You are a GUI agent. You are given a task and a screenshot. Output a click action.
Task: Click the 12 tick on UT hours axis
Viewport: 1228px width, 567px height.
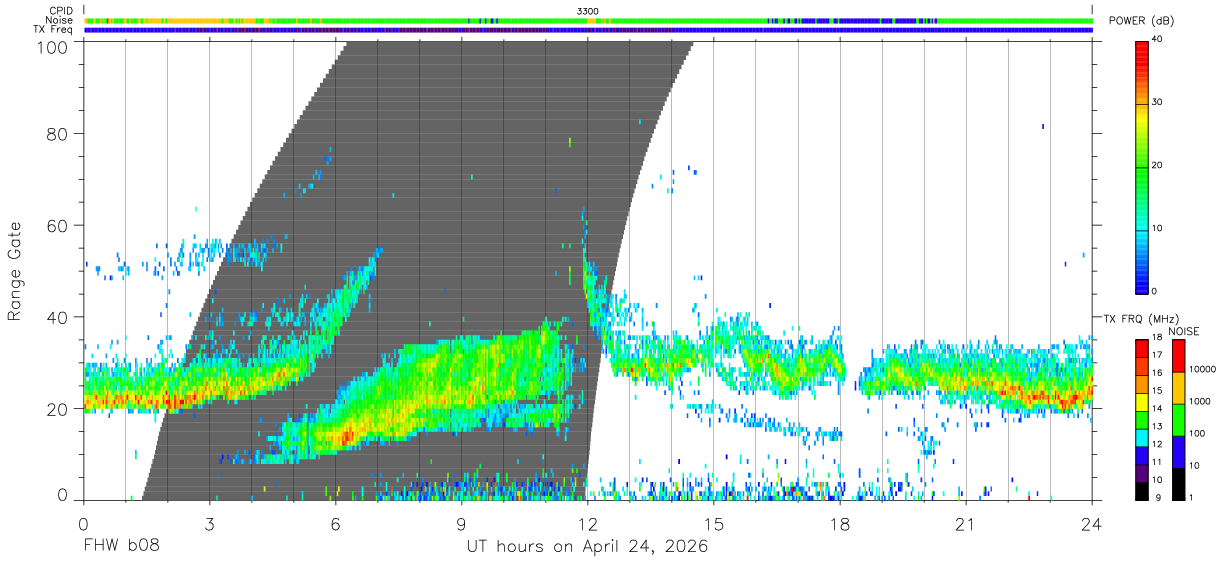(587, 524)
